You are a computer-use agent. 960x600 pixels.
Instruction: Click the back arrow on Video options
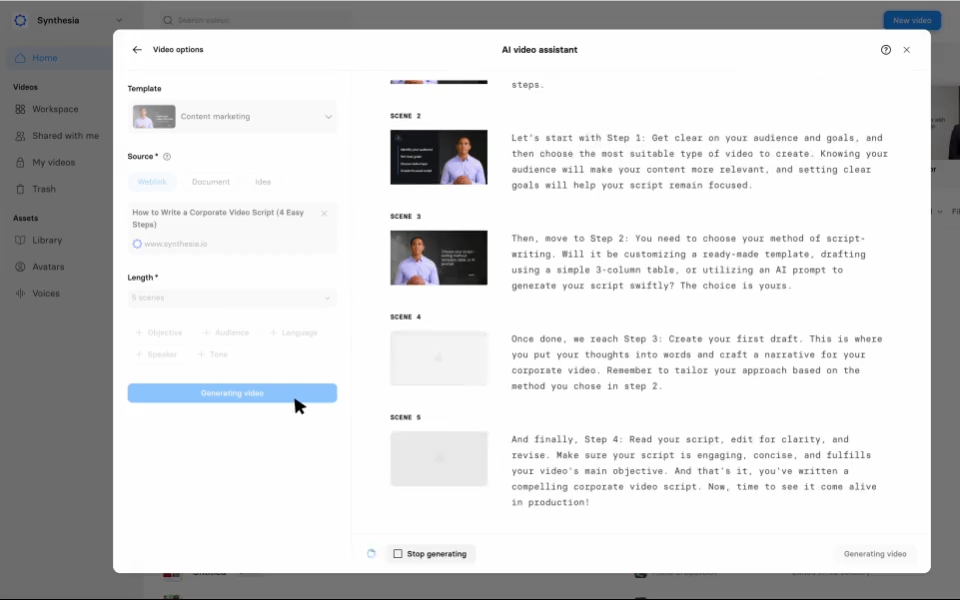click(x=137, y=49)
